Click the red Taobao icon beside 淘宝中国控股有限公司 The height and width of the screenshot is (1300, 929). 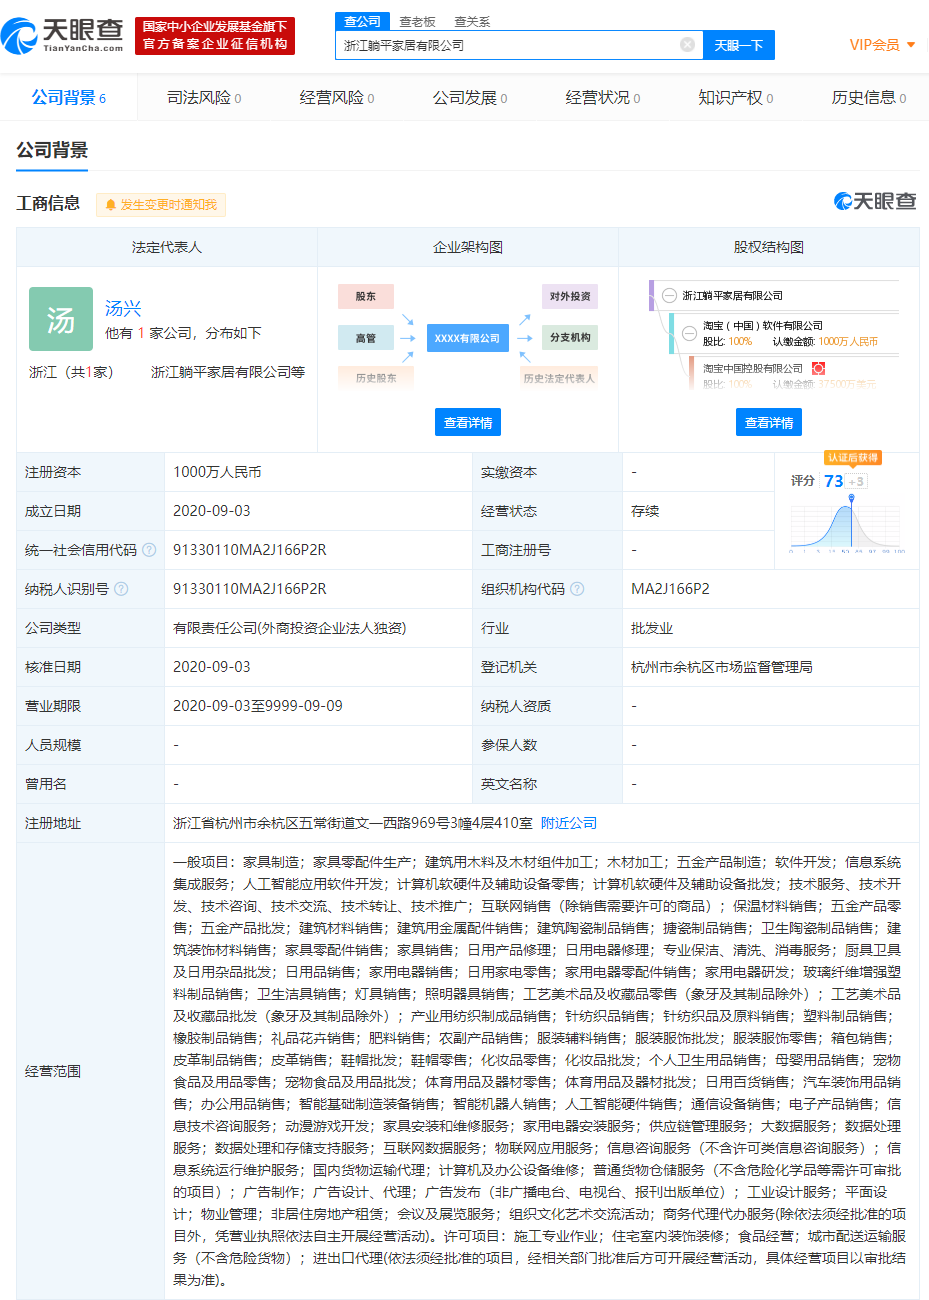818,368
